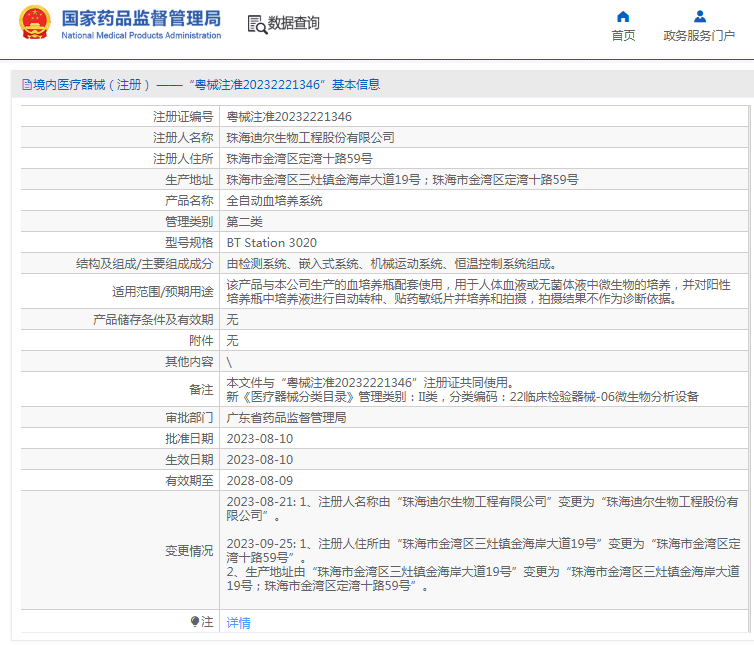The height and width of the screenshot is (645, 754).
Task: Select the 2023-08-21 change entry text
Action: click(483, 509)
